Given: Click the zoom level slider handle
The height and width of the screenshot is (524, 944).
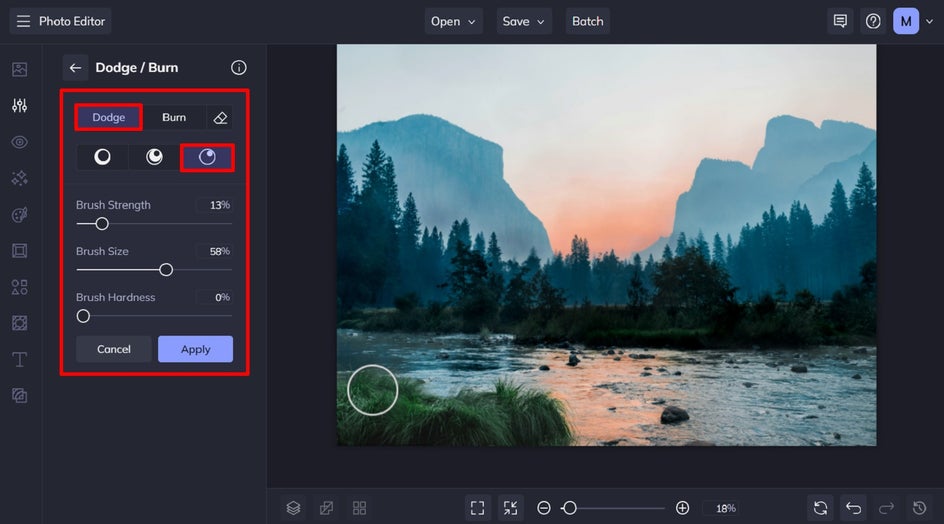Looking at the screenshot, I should click(x=569, y=508).
